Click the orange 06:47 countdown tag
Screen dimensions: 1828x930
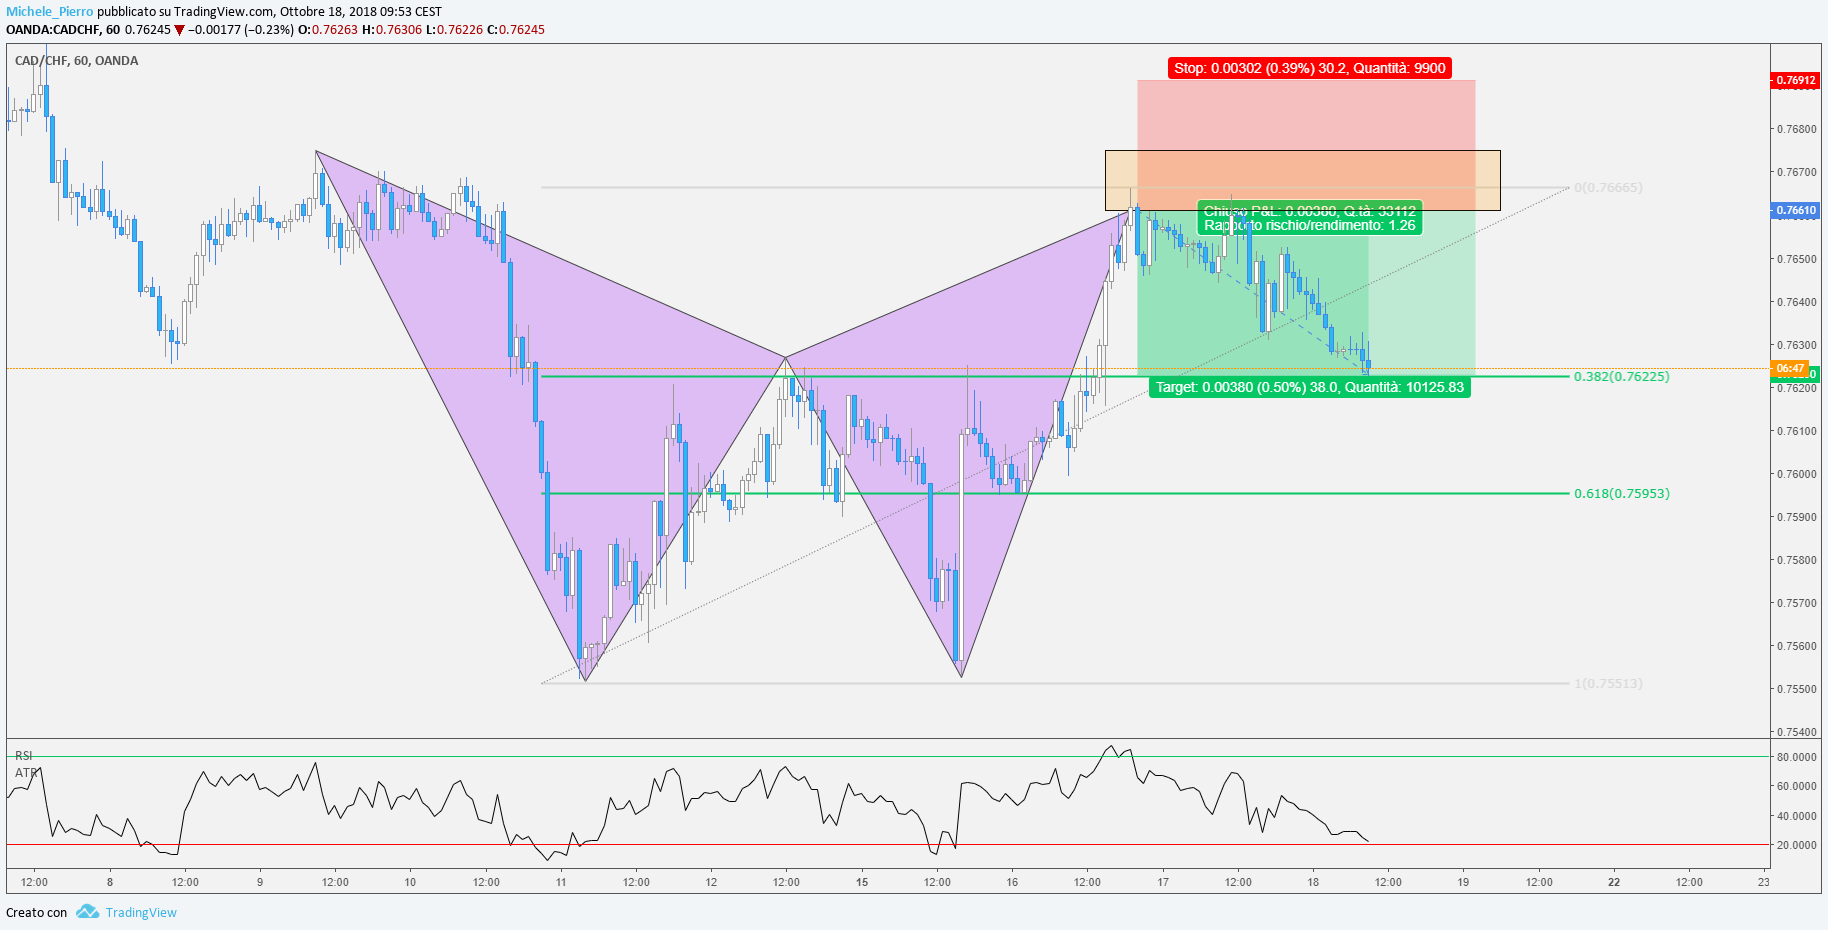[1789, 368]
